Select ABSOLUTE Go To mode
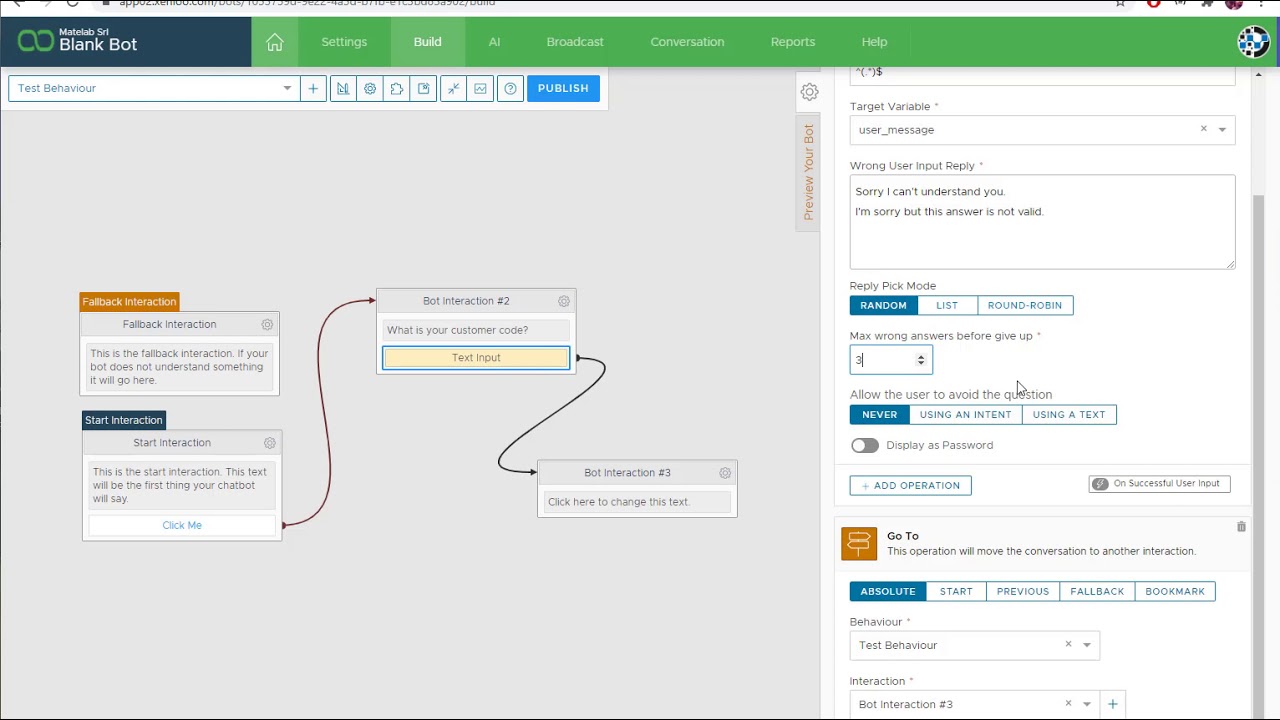1280x720 pixels. click(x=888, y=591)
